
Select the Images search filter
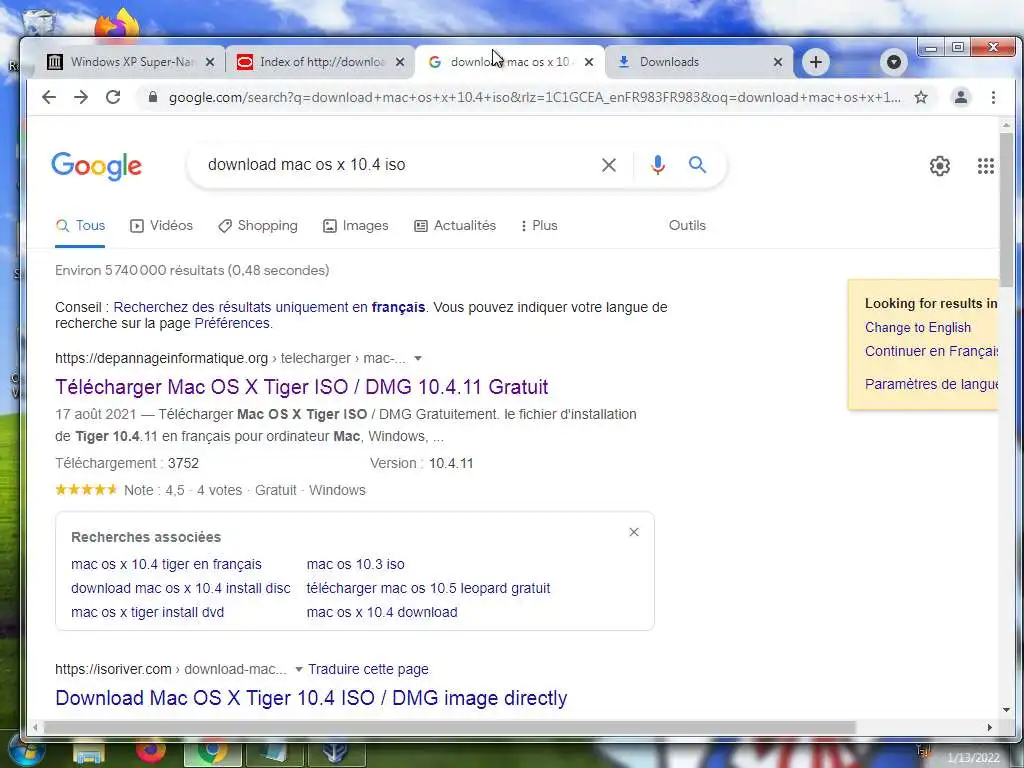tap(356, 226)
